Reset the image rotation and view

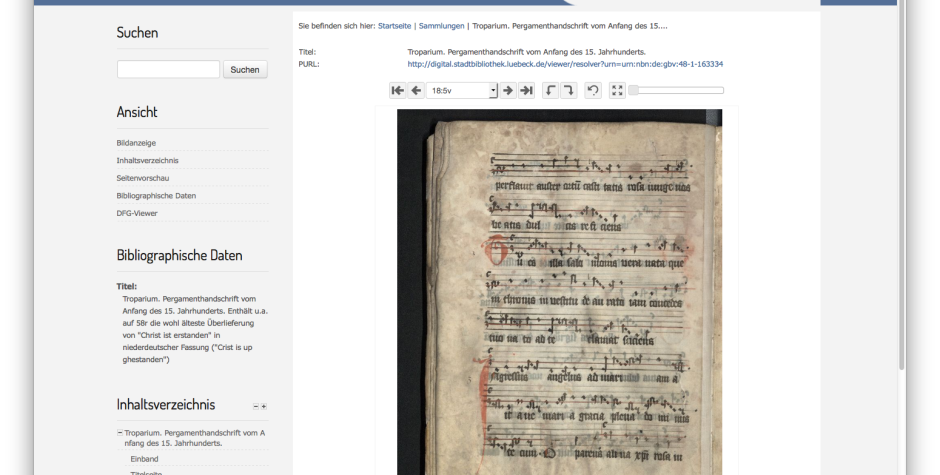[x=593, y=91]
